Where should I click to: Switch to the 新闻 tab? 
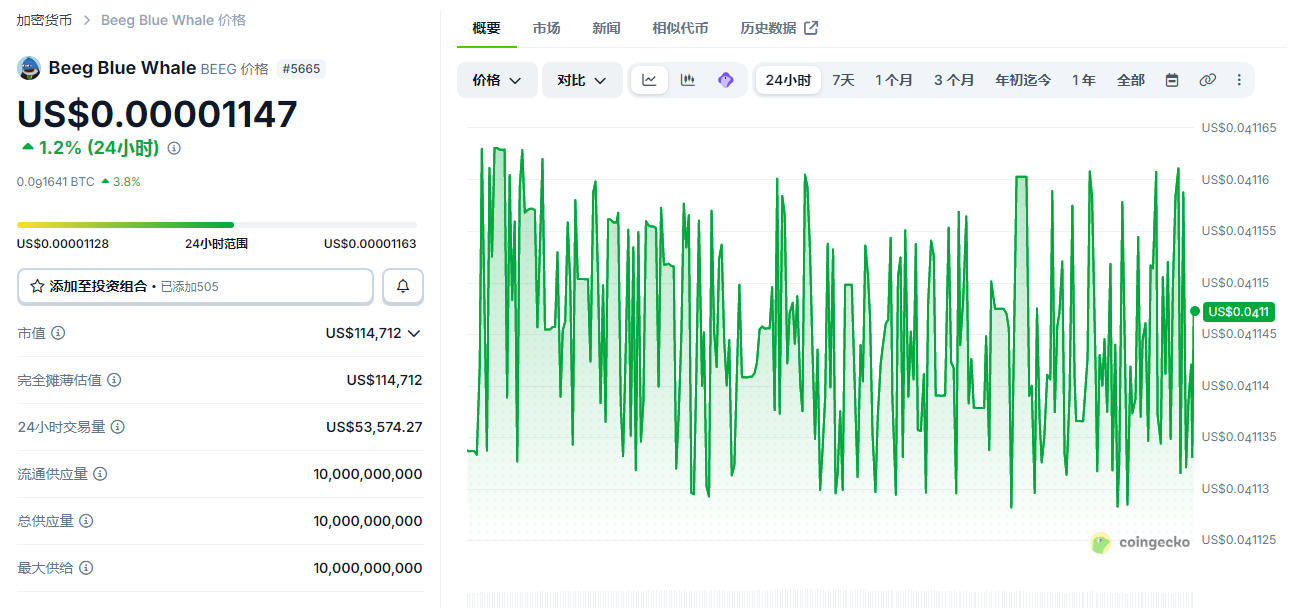(606, 28)
